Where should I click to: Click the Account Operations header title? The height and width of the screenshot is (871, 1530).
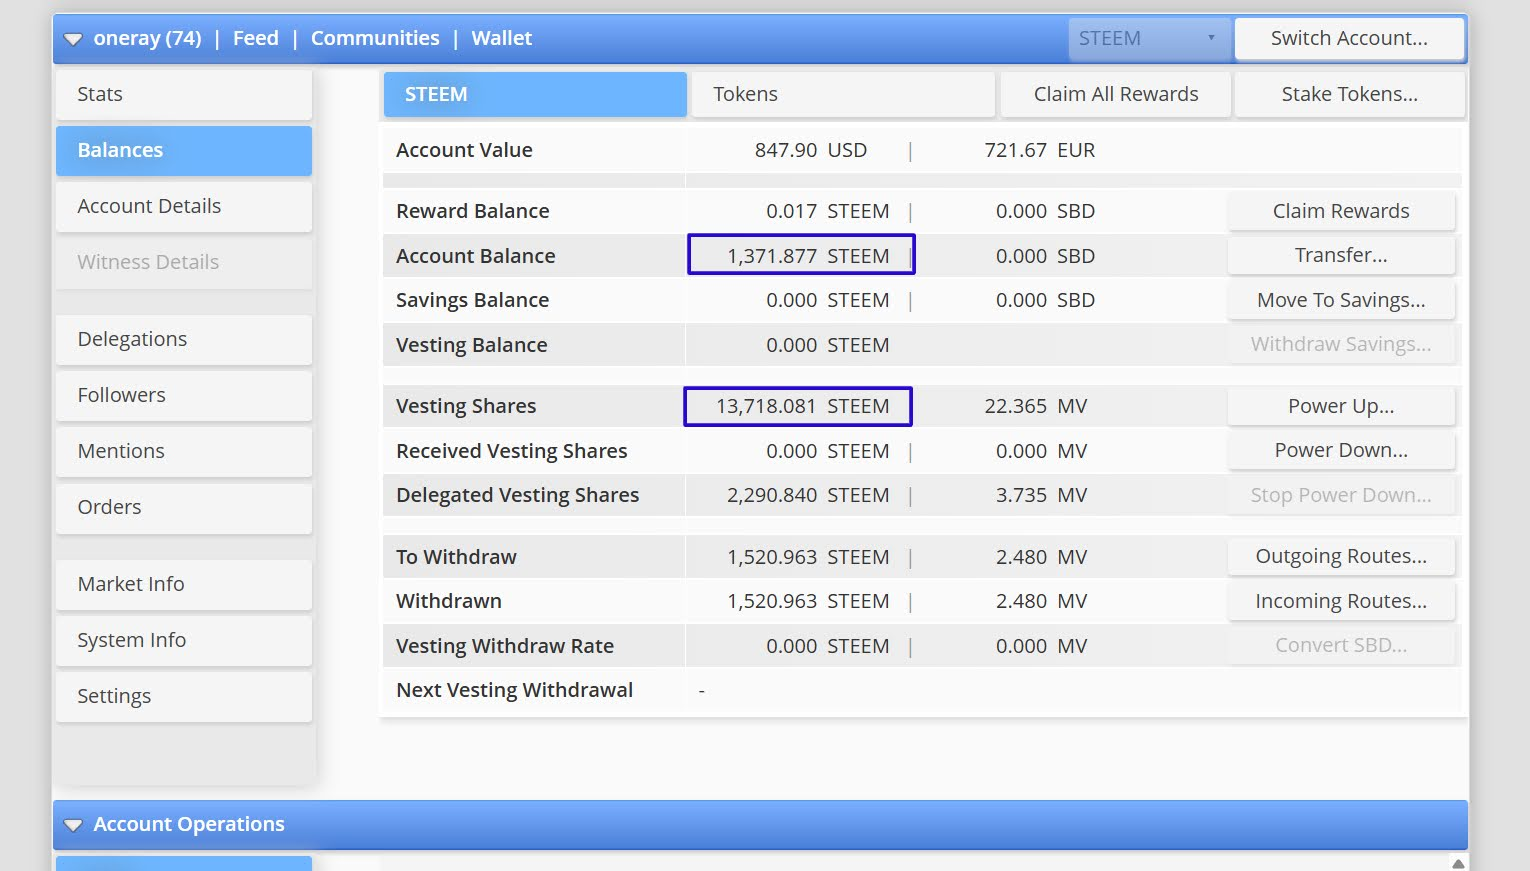click(x=189, y=824)
